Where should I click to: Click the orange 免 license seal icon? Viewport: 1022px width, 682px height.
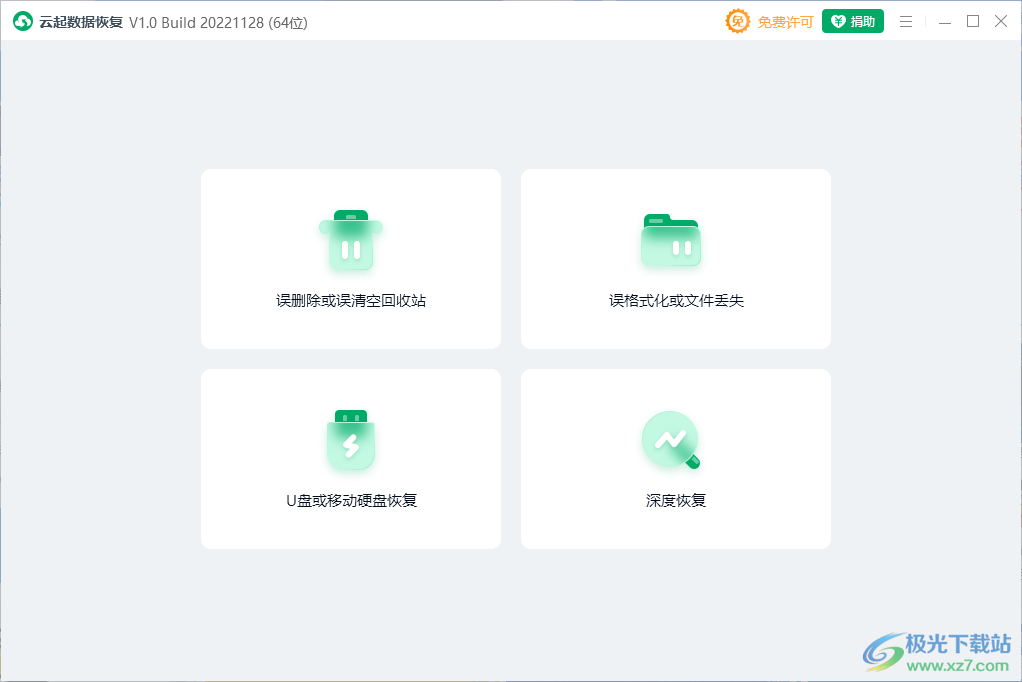737,21
